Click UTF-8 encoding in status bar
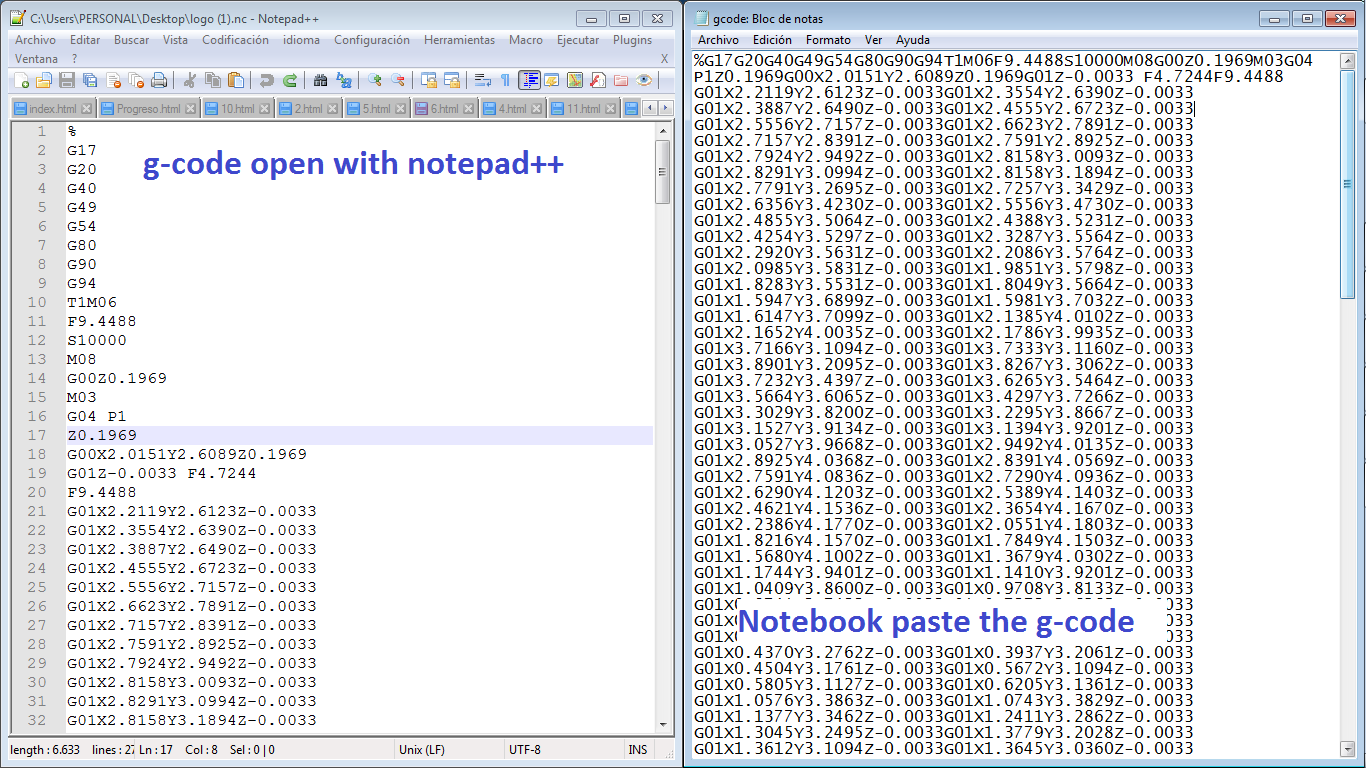 tap(524, 750)
